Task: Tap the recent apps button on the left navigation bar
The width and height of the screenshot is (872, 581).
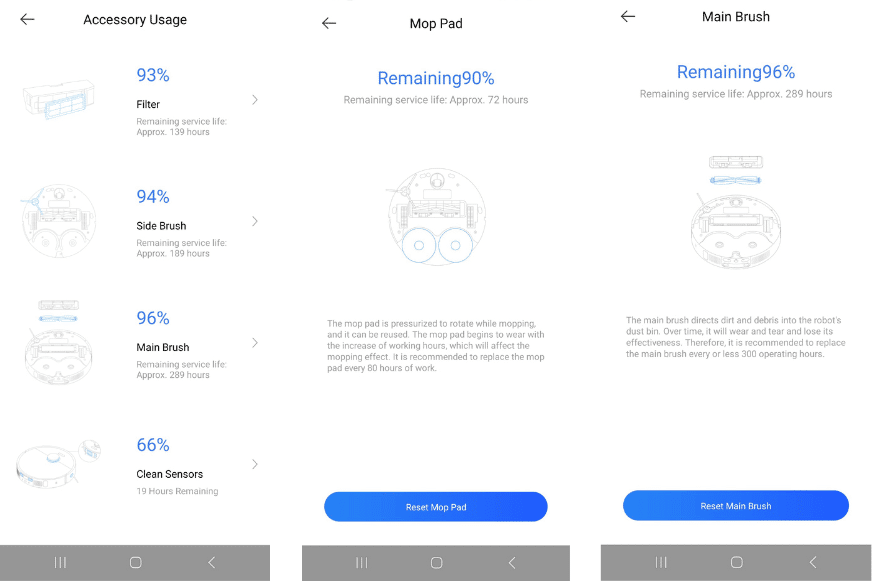Action: [60, 562]
